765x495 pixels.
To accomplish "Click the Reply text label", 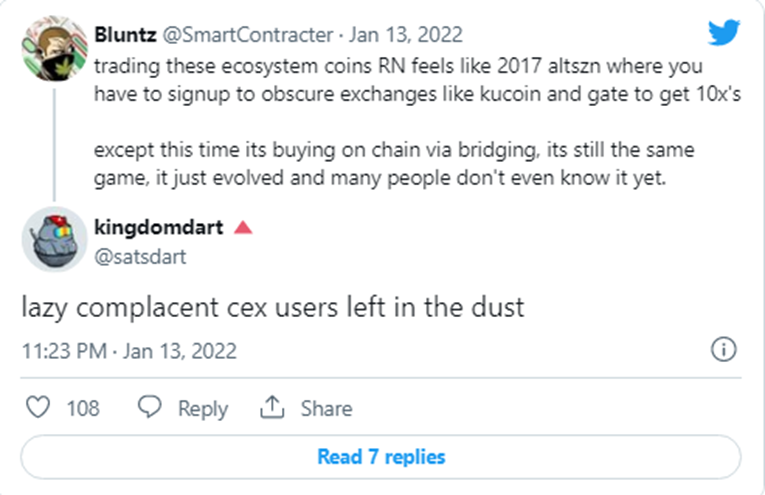I will 203,409.
